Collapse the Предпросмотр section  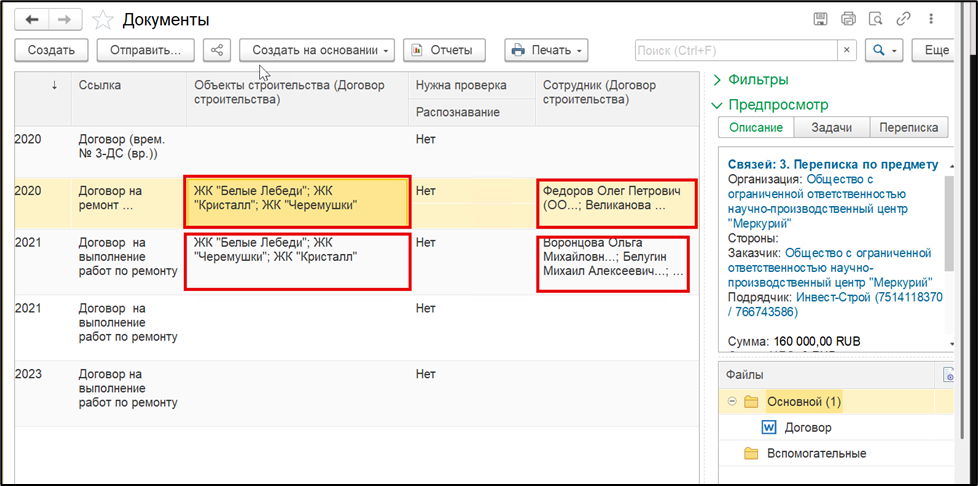770,104
